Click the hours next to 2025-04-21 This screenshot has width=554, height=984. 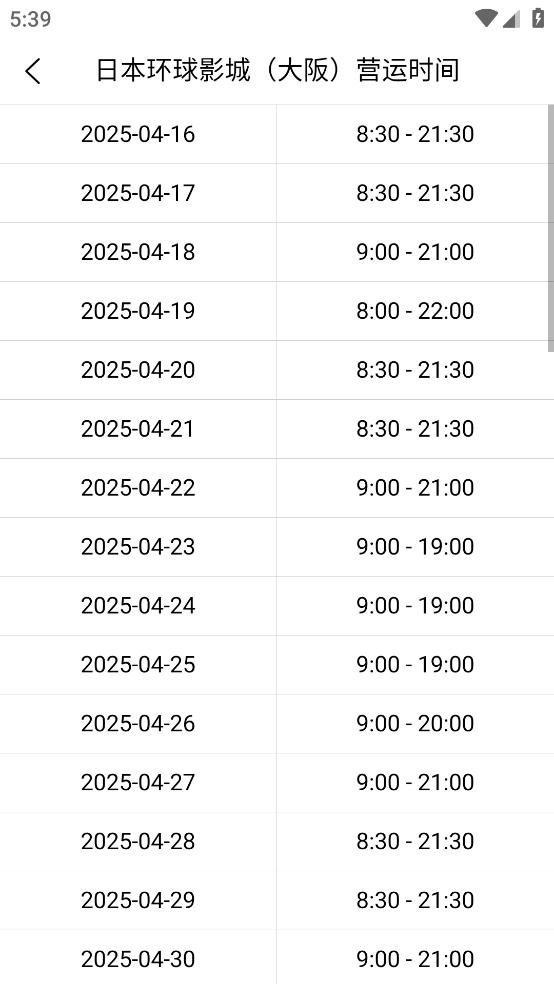point(415,429)
